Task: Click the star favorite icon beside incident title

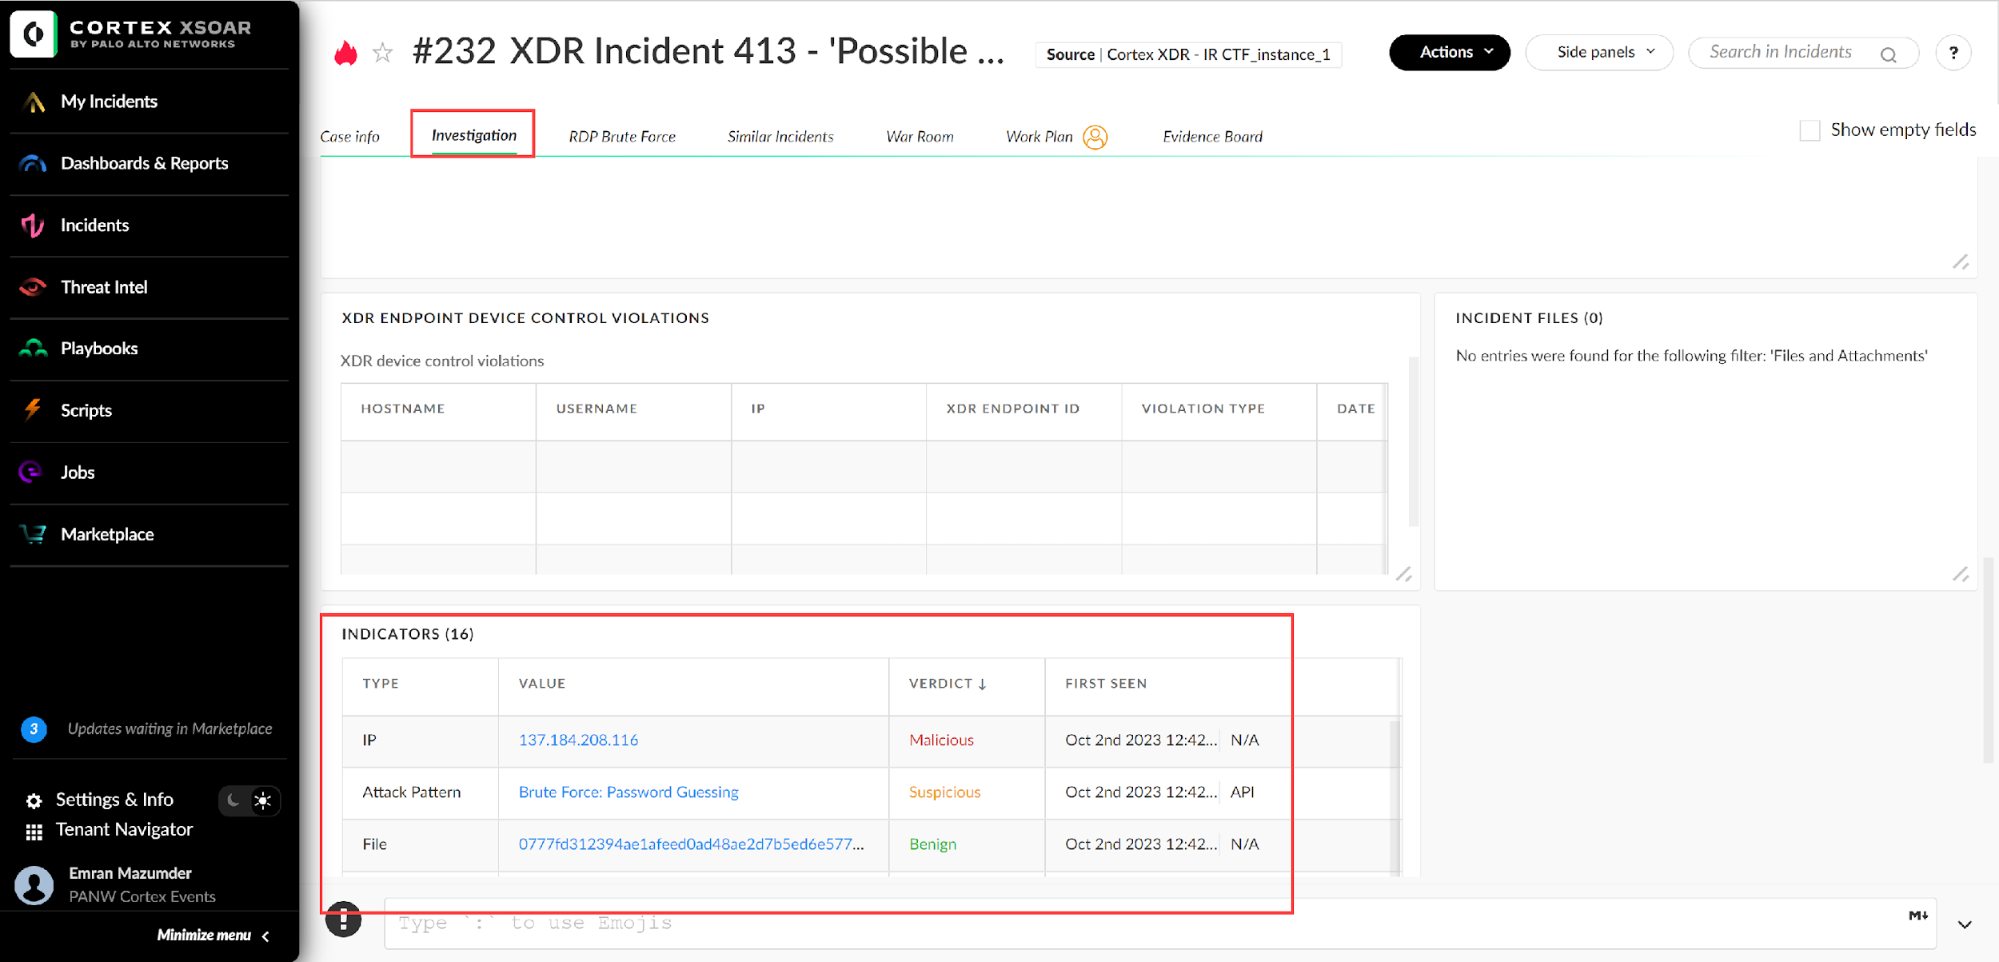Action: 382,53
